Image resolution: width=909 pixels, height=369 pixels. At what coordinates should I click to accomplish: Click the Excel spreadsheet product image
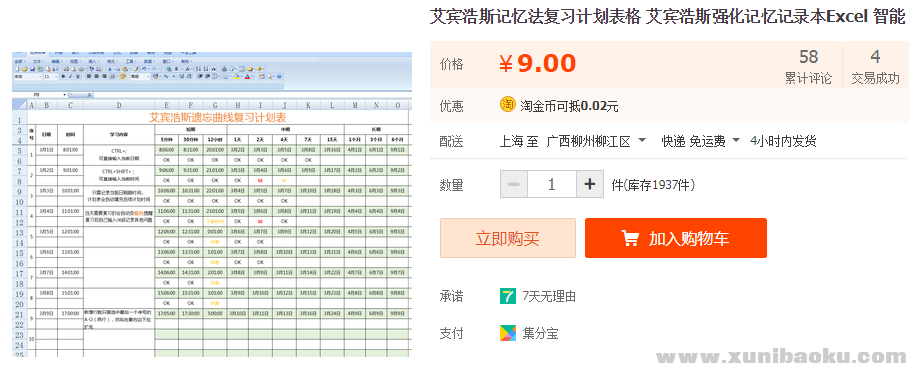tap(212, 204)
